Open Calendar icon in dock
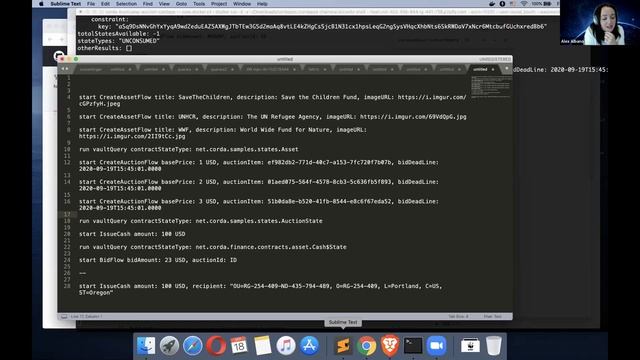640x360 pixels. (x=239, y=345)
